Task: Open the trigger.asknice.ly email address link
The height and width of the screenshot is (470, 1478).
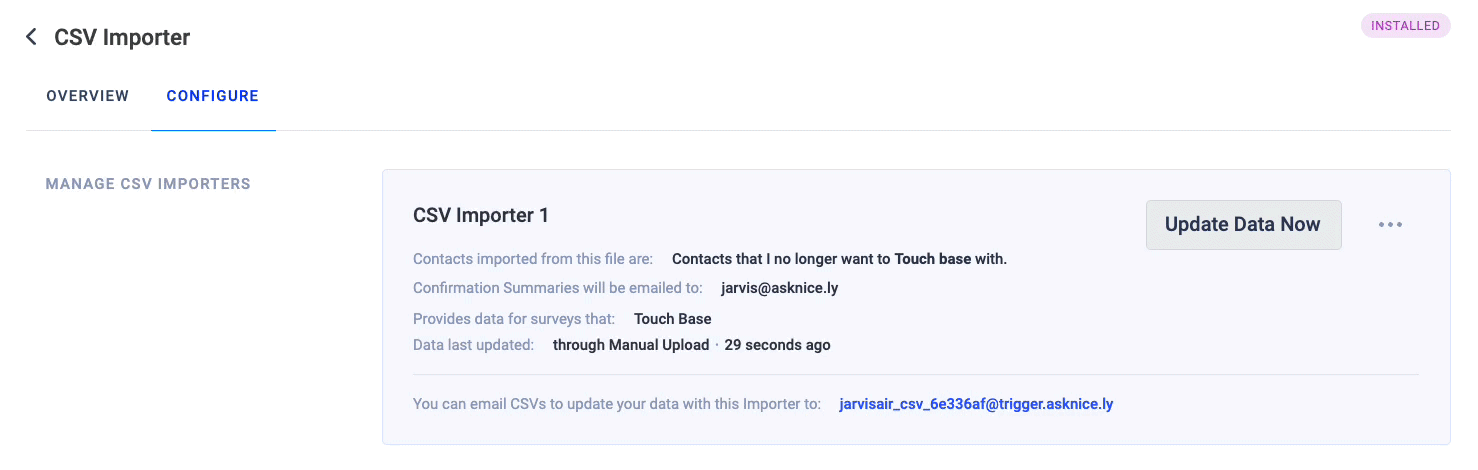Action: [976, 405]
